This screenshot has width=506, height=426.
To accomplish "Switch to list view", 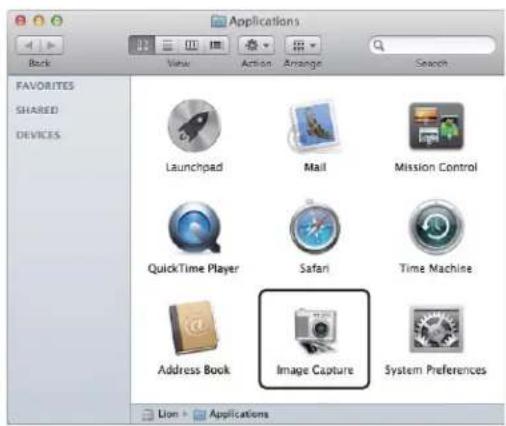I will (x=167, y=45).
